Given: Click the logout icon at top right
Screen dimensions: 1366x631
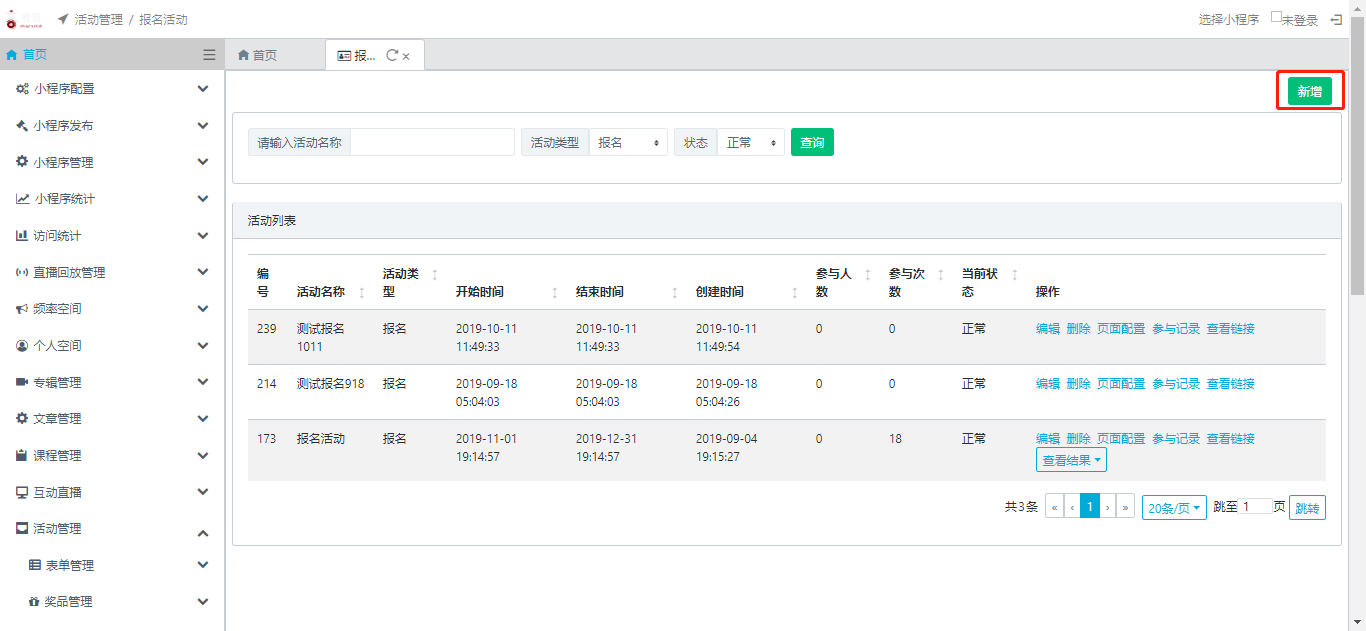Looking at the screenshot, I should click(1336, 19).
